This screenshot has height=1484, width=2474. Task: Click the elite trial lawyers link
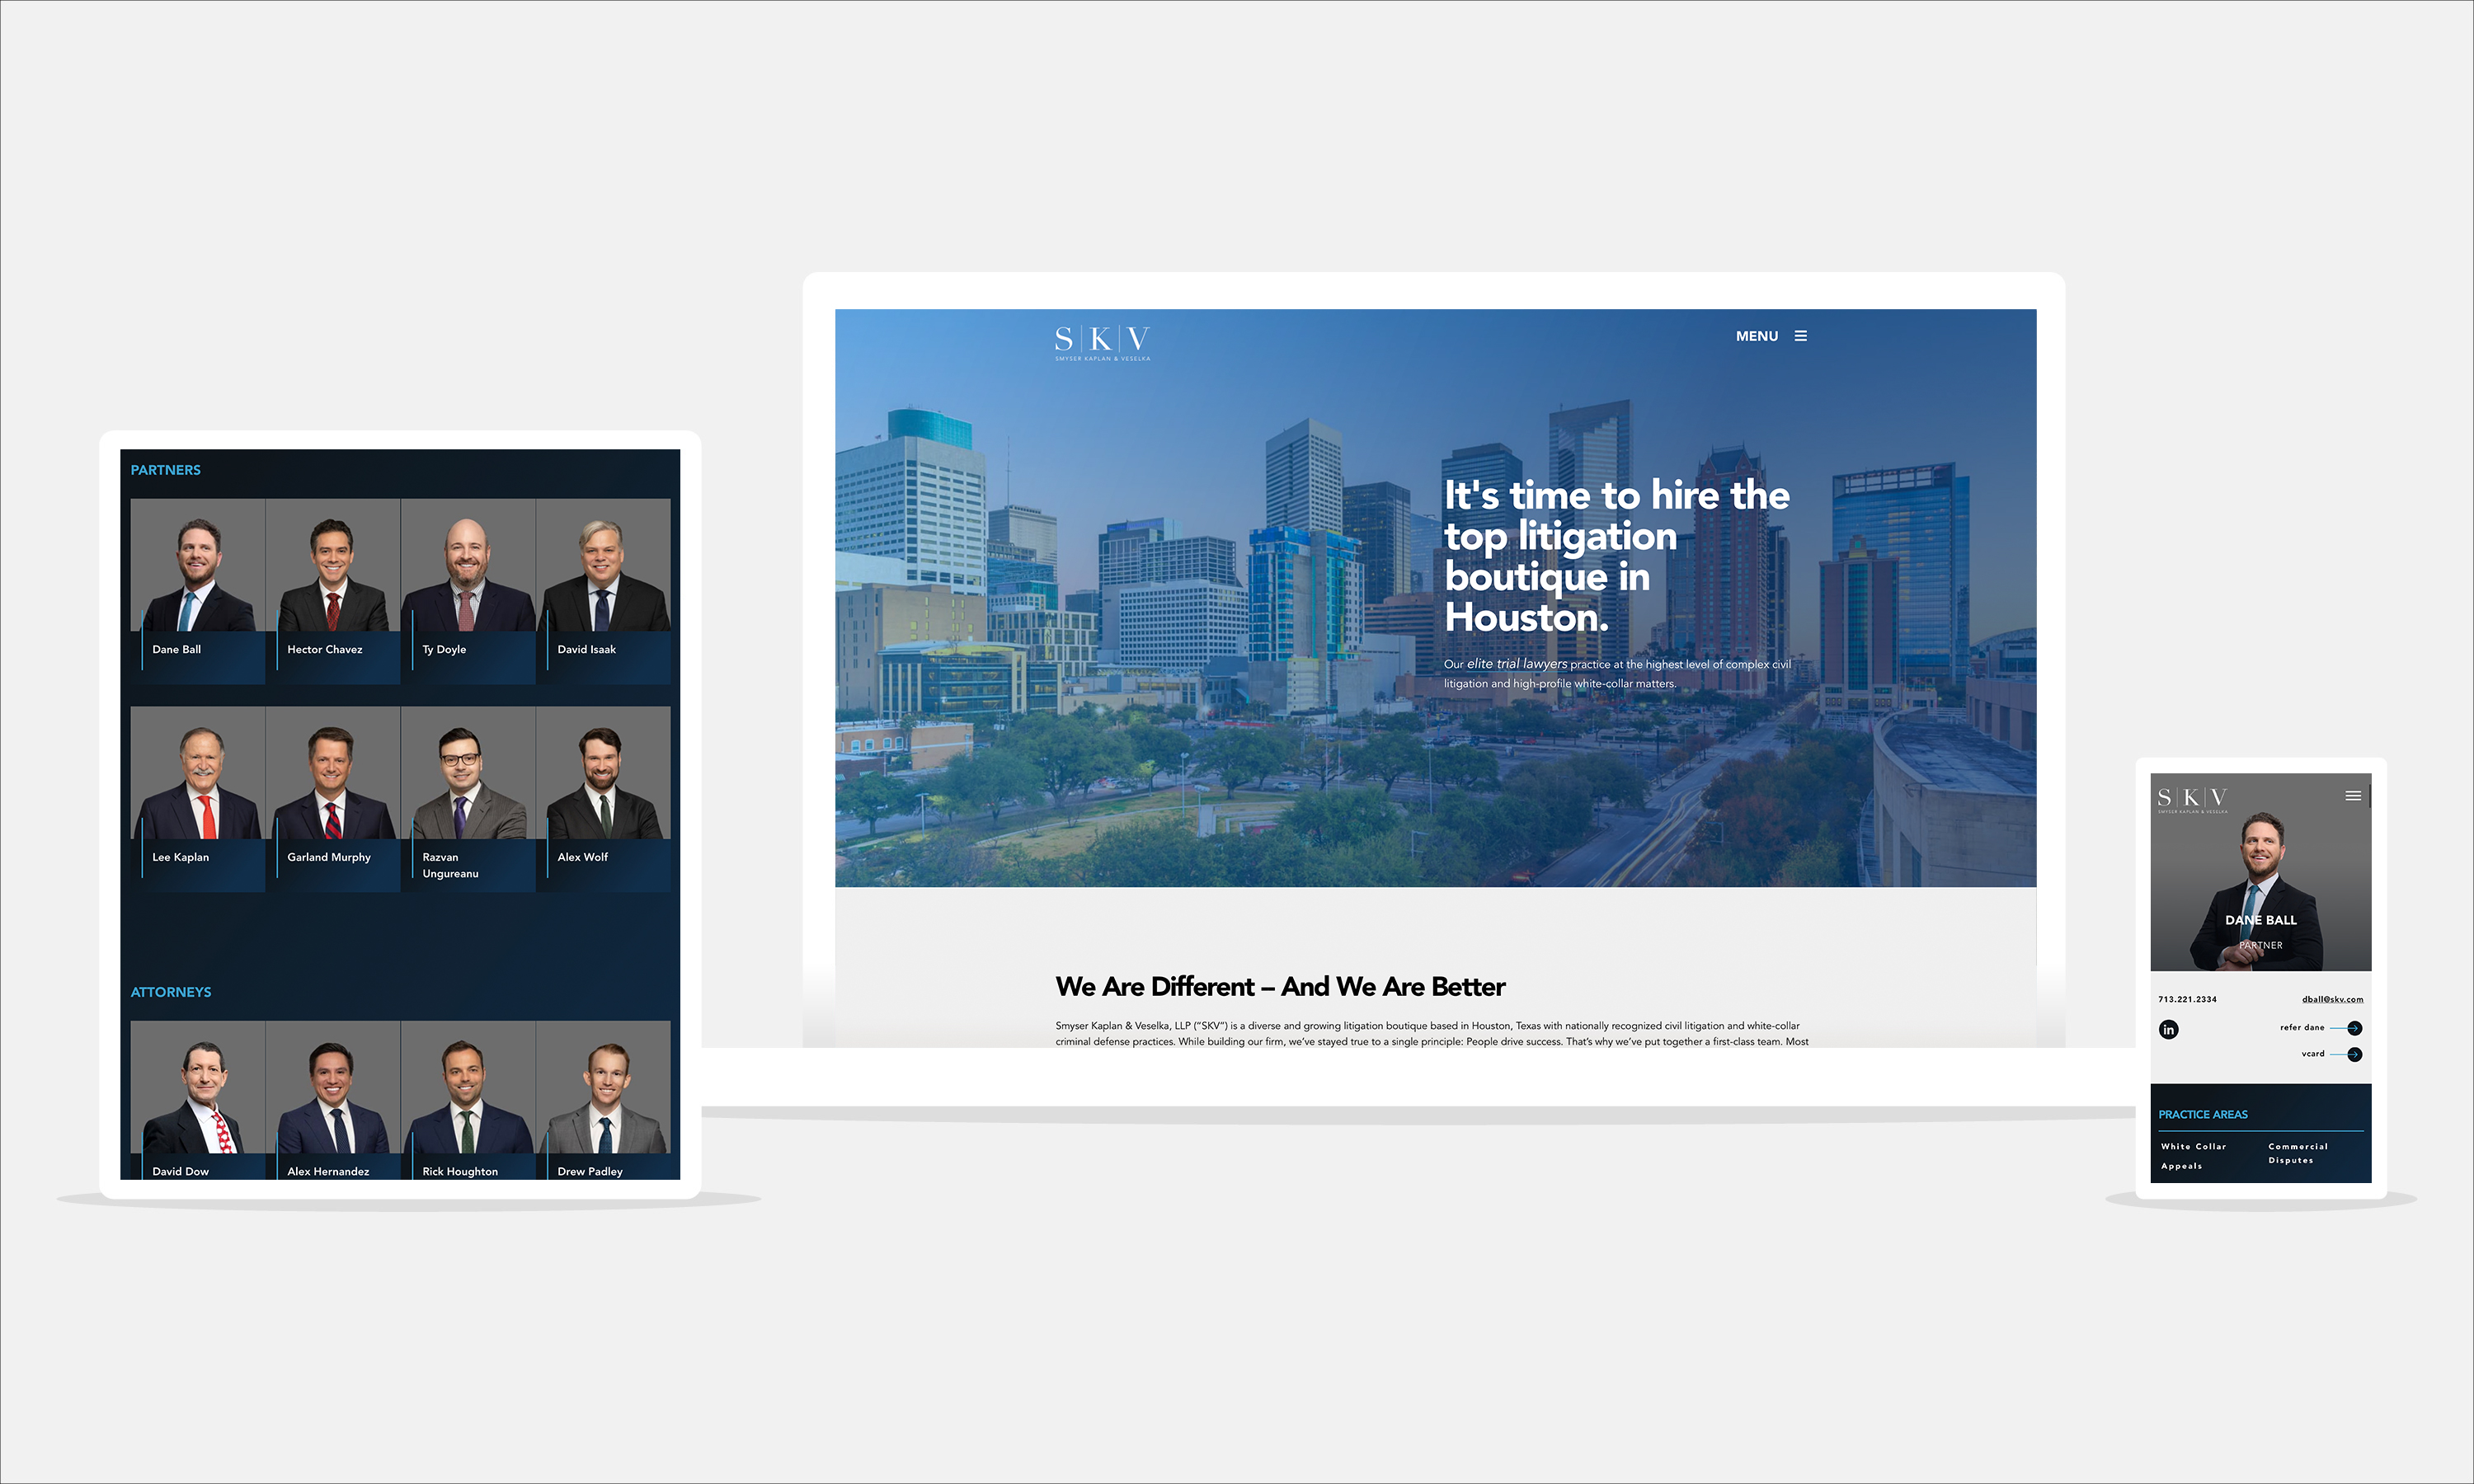1517,663
